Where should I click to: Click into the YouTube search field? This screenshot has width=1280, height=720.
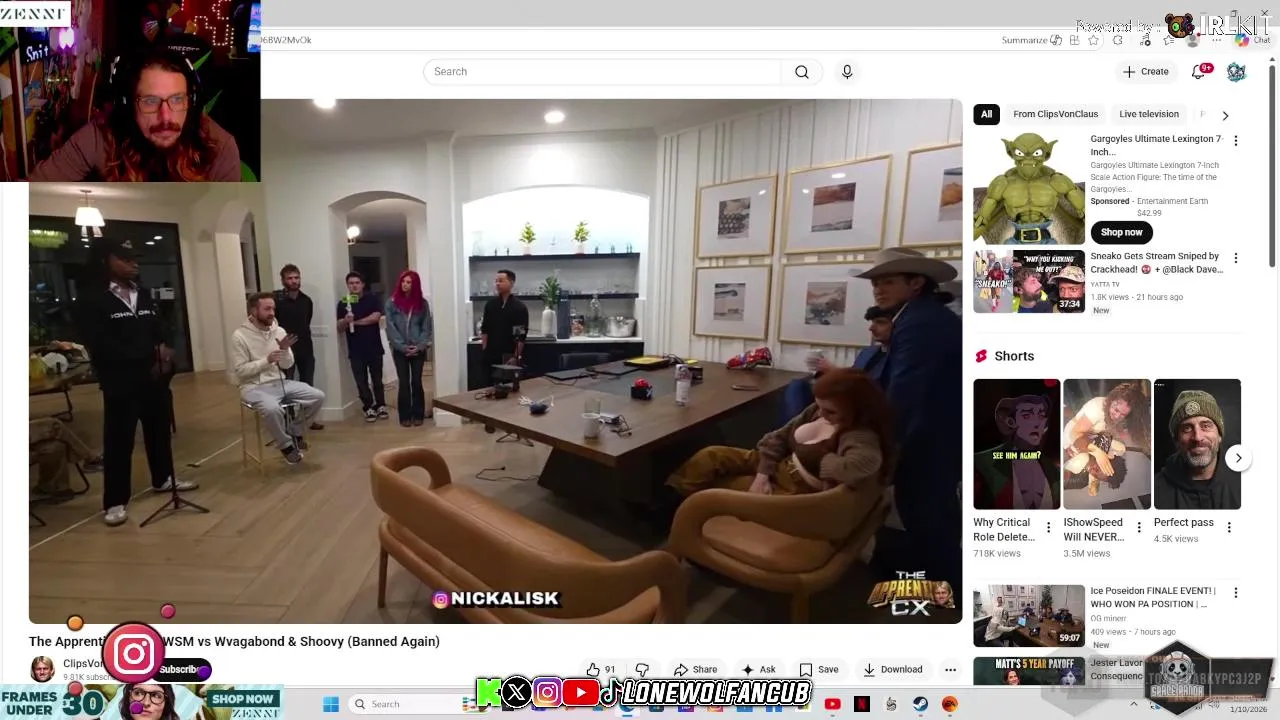pyautogui.click(x=602, y=72)
